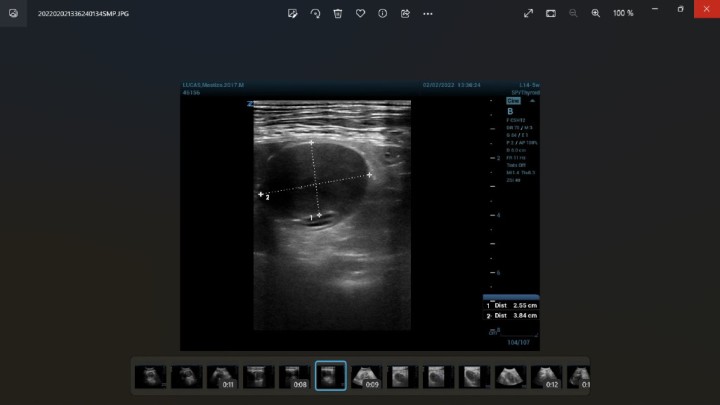Screen dimensions: 720x405
Task: Click the fit-to-window icon
Action: [551, 13]
